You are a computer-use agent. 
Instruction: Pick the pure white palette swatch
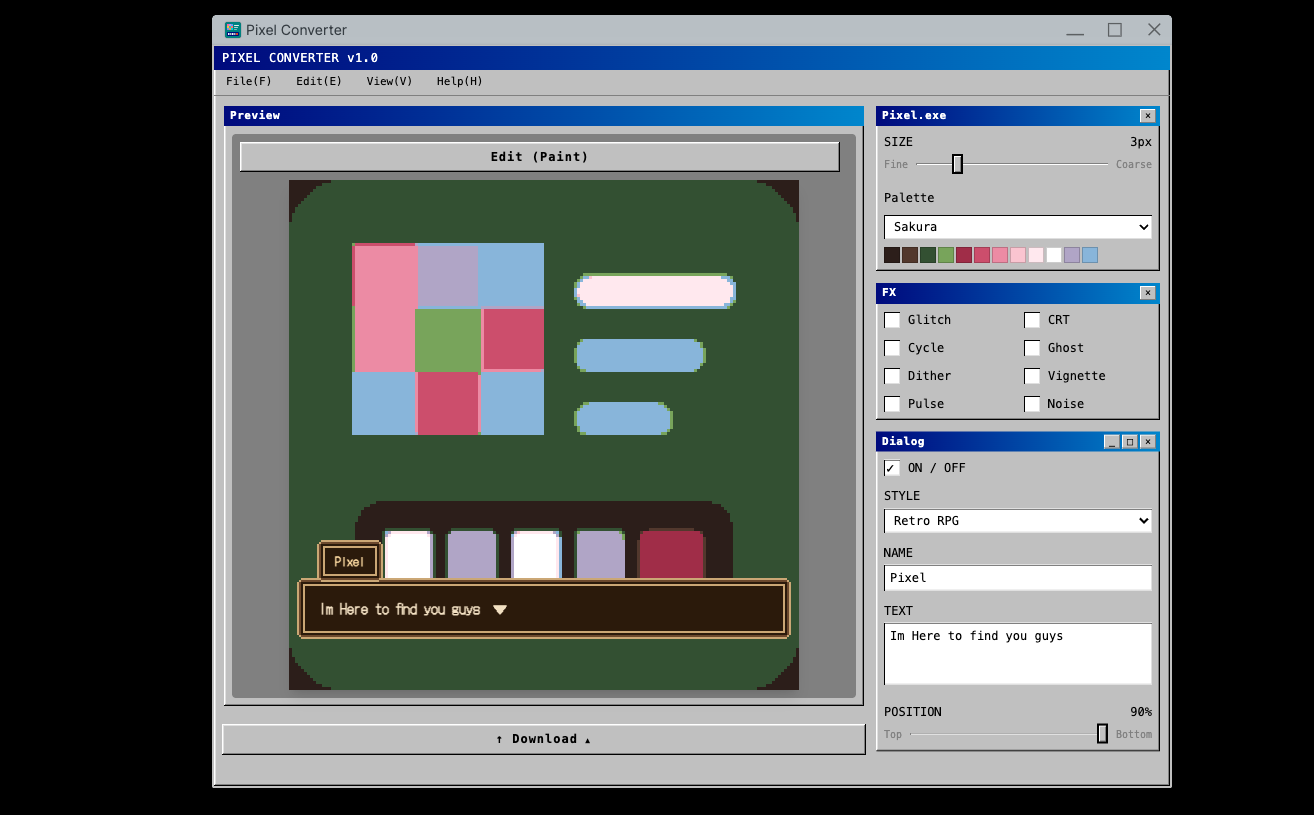click(x=1054, y=255)
